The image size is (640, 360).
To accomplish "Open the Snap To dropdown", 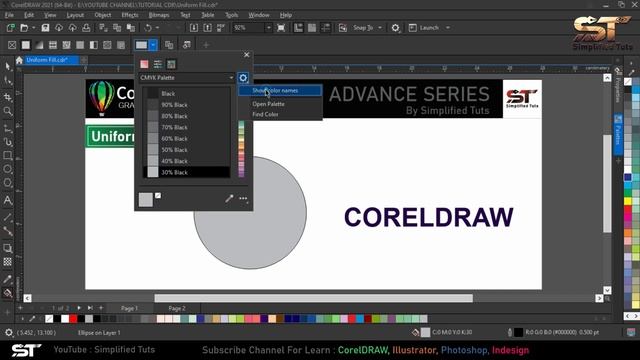I will (380, 28).
